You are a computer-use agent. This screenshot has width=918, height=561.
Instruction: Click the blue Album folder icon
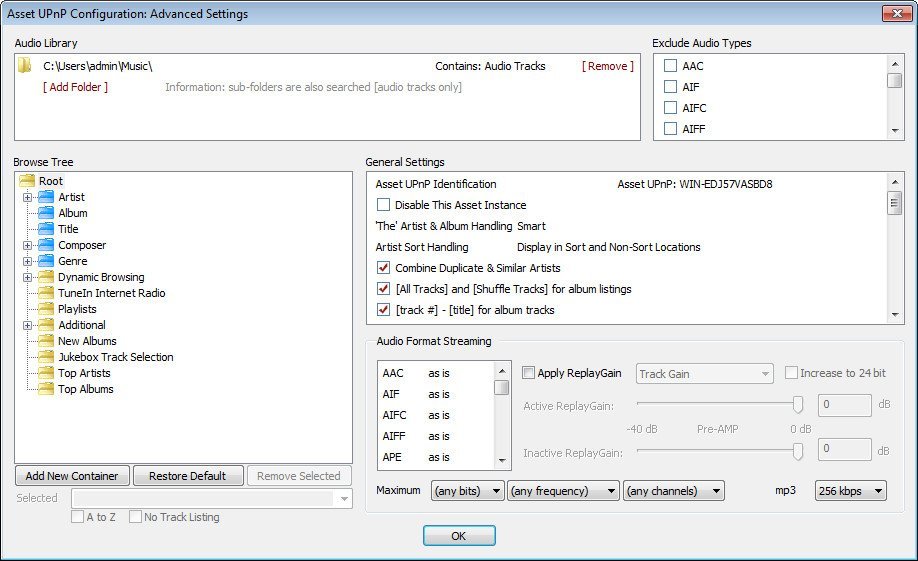click(x=46, y=213)
